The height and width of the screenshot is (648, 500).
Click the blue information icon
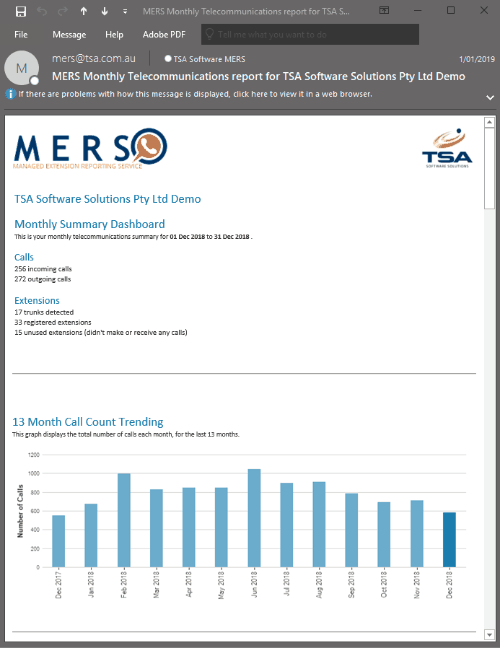tap(10, 94)
